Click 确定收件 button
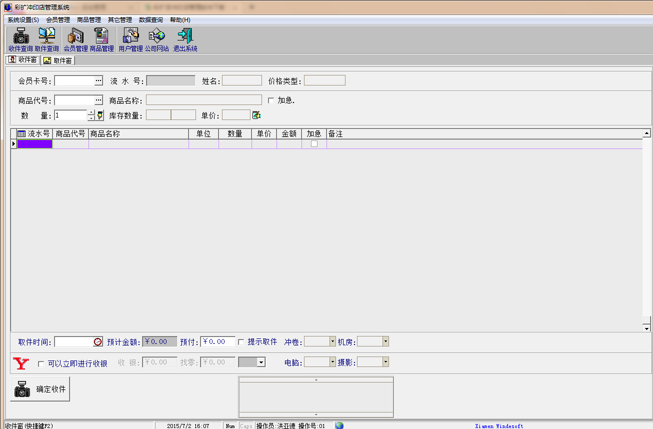Image resolution: width=653 pixels, height=429 pixels. tap(40, 389)
